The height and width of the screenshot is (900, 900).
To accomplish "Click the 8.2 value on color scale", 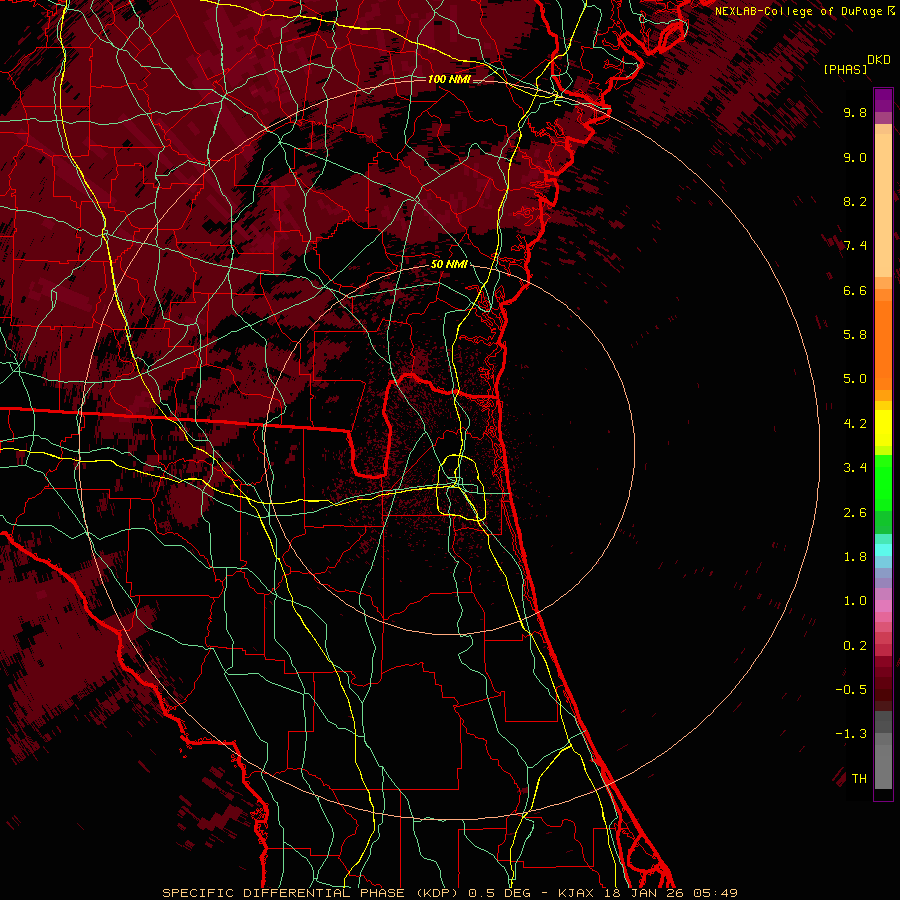I will 855,201.
